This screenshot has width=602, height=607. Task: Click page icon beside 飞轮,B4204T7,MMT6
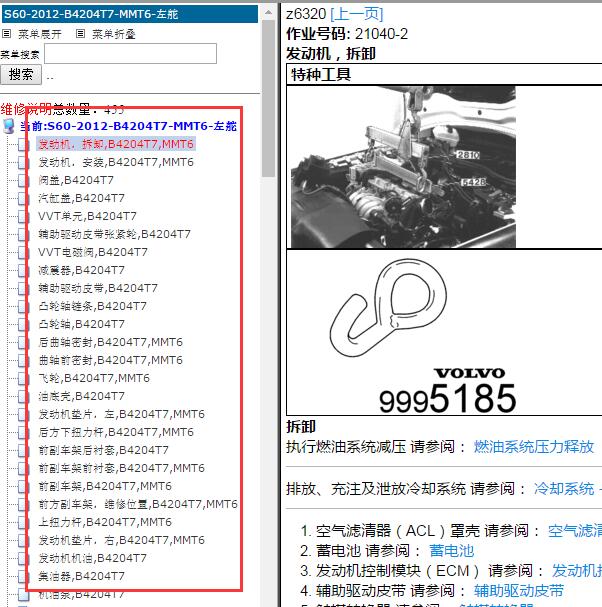pyautogui.click(x=23, y=378)
